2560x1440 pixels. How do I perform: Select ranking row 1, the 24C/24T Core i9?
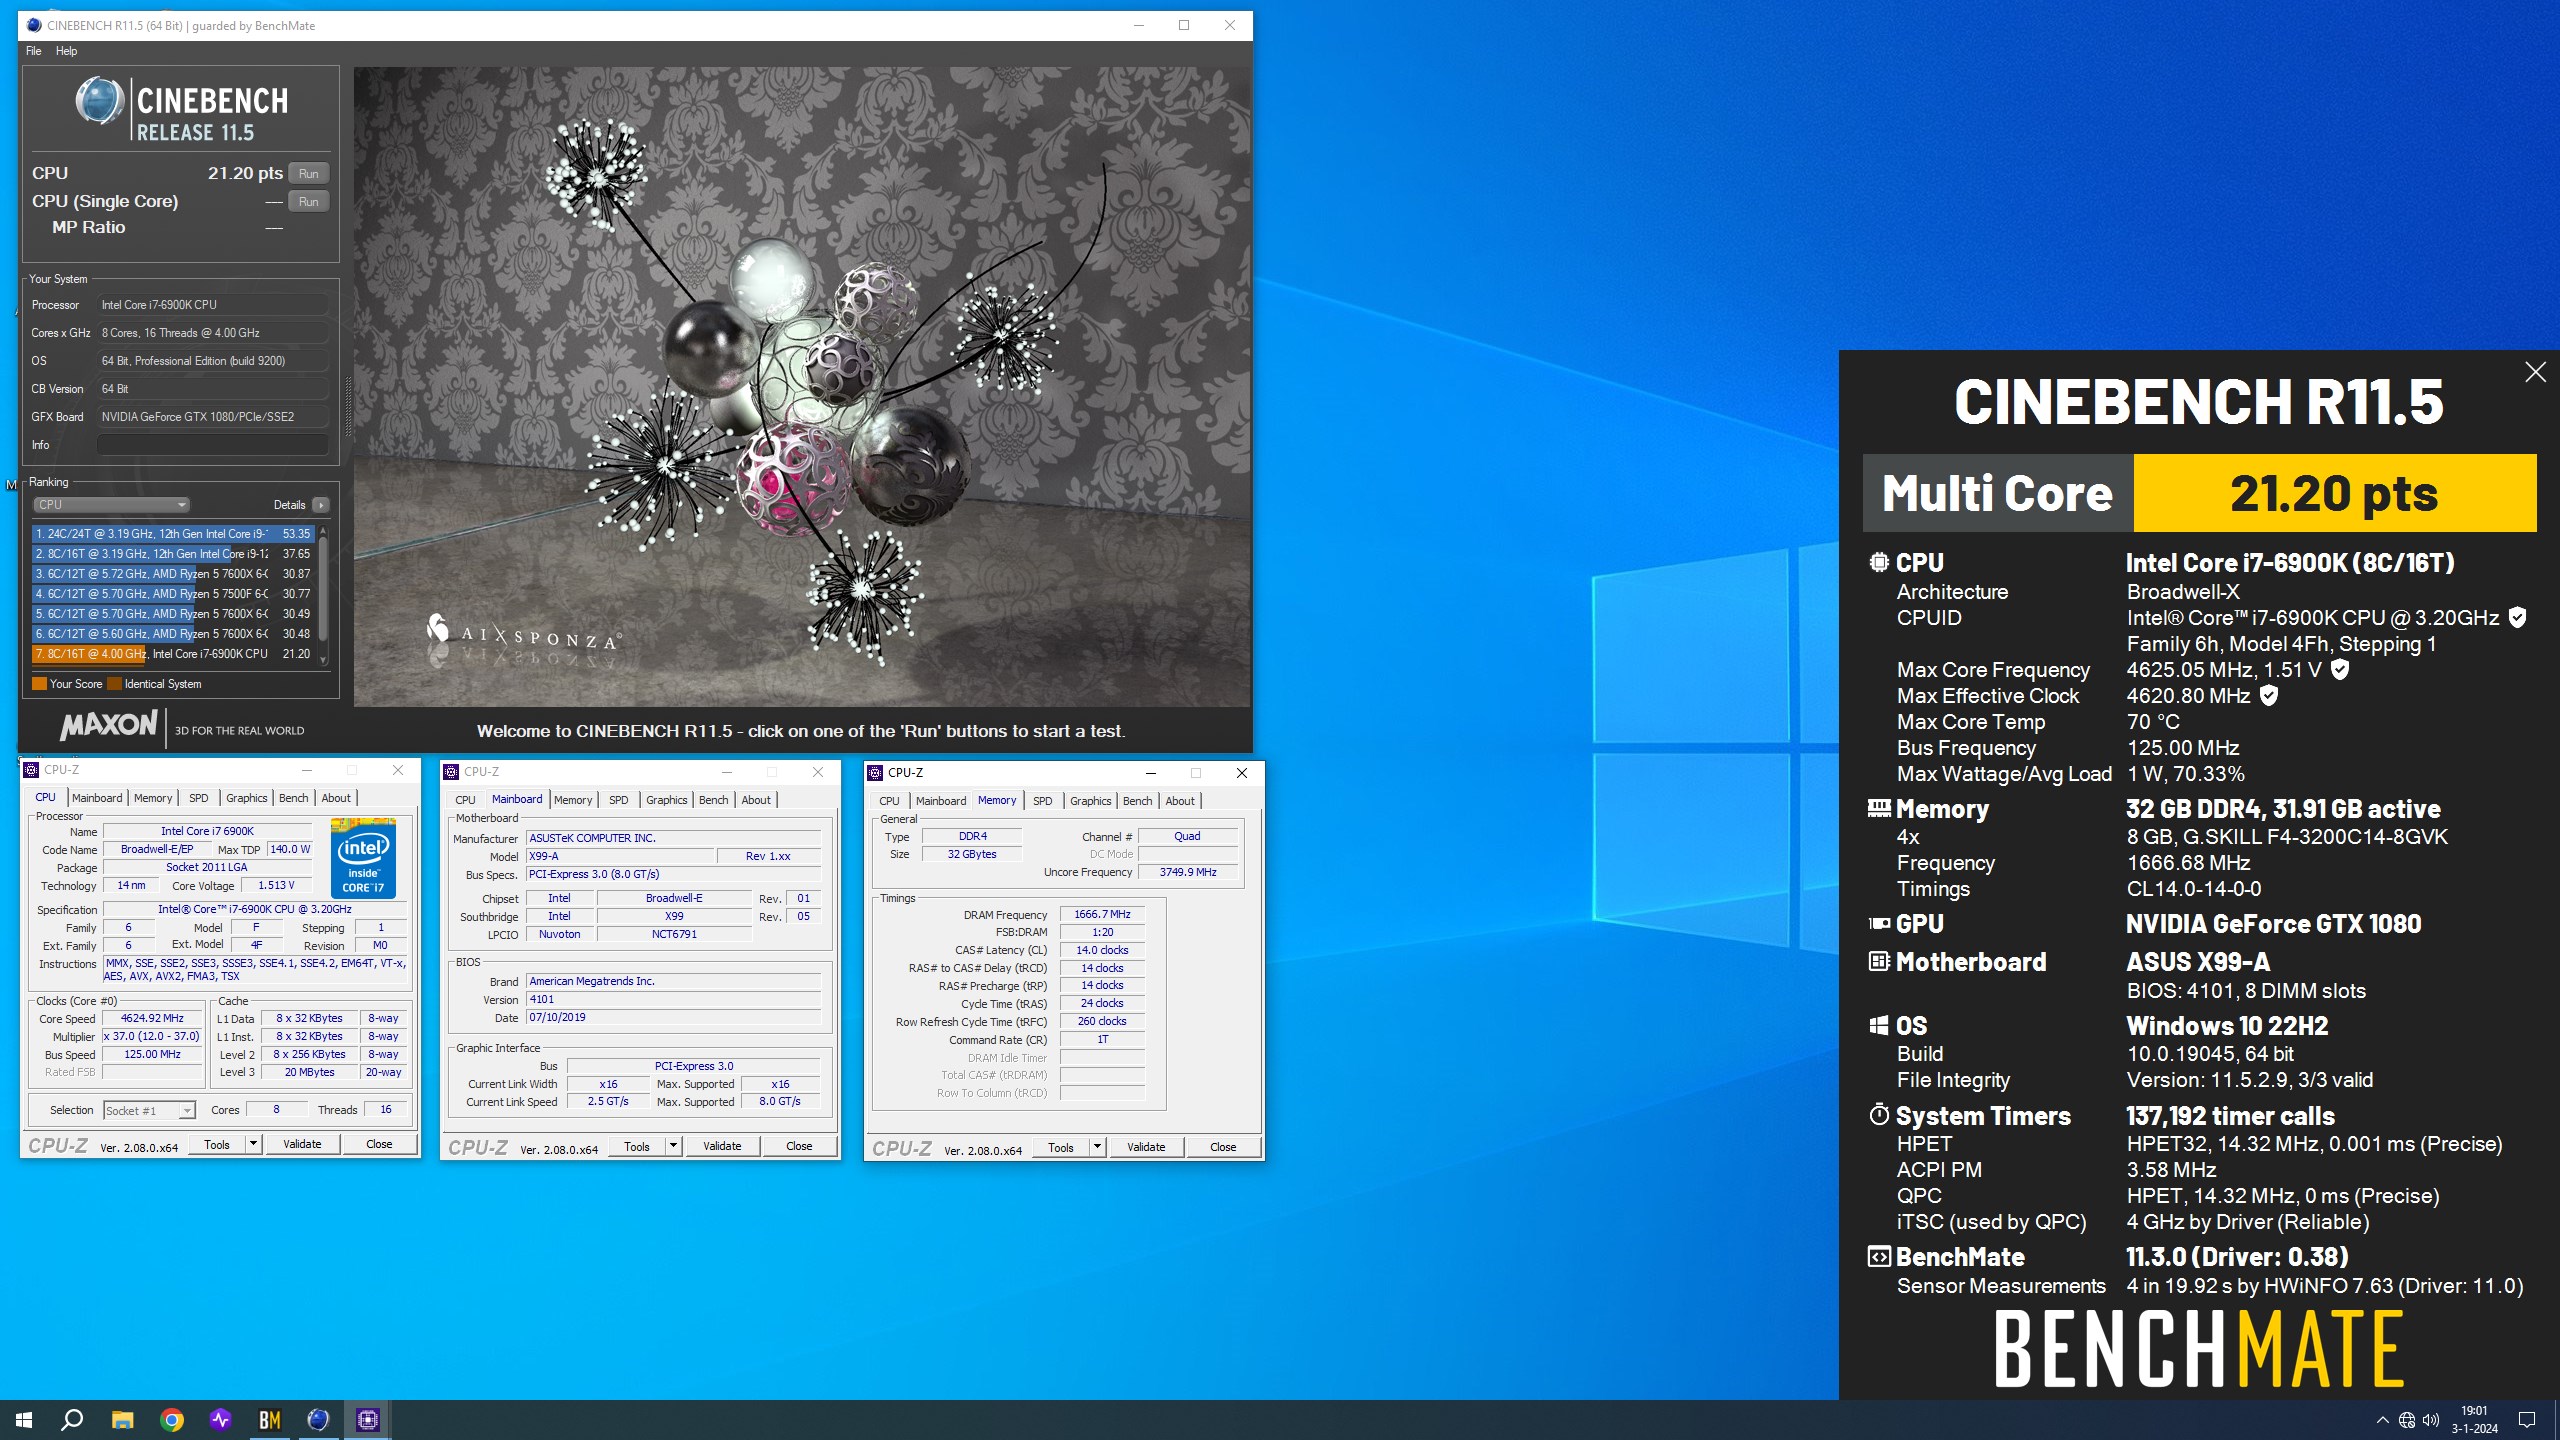(173, 534)
